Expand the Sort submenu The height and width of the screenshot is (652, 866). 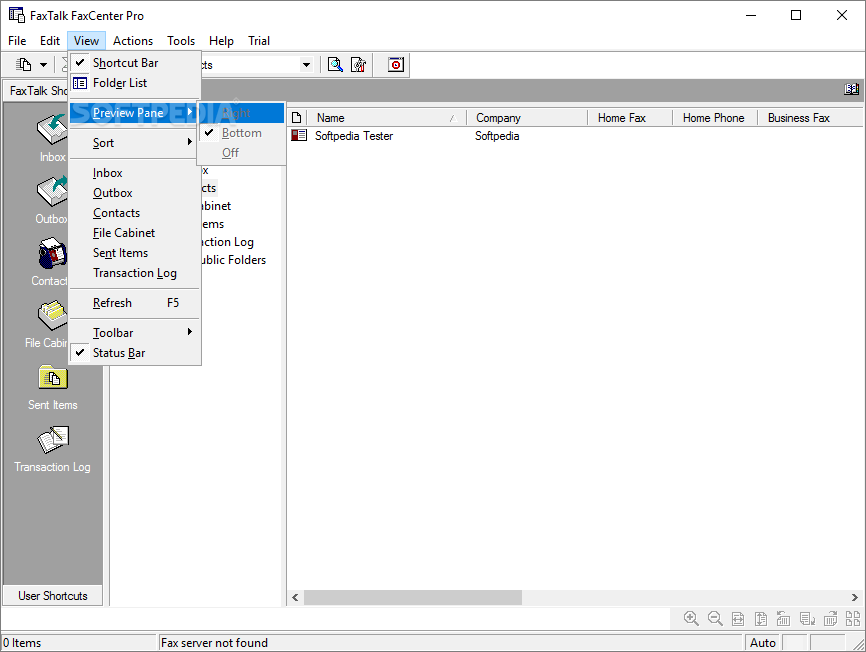coord(135,143)
